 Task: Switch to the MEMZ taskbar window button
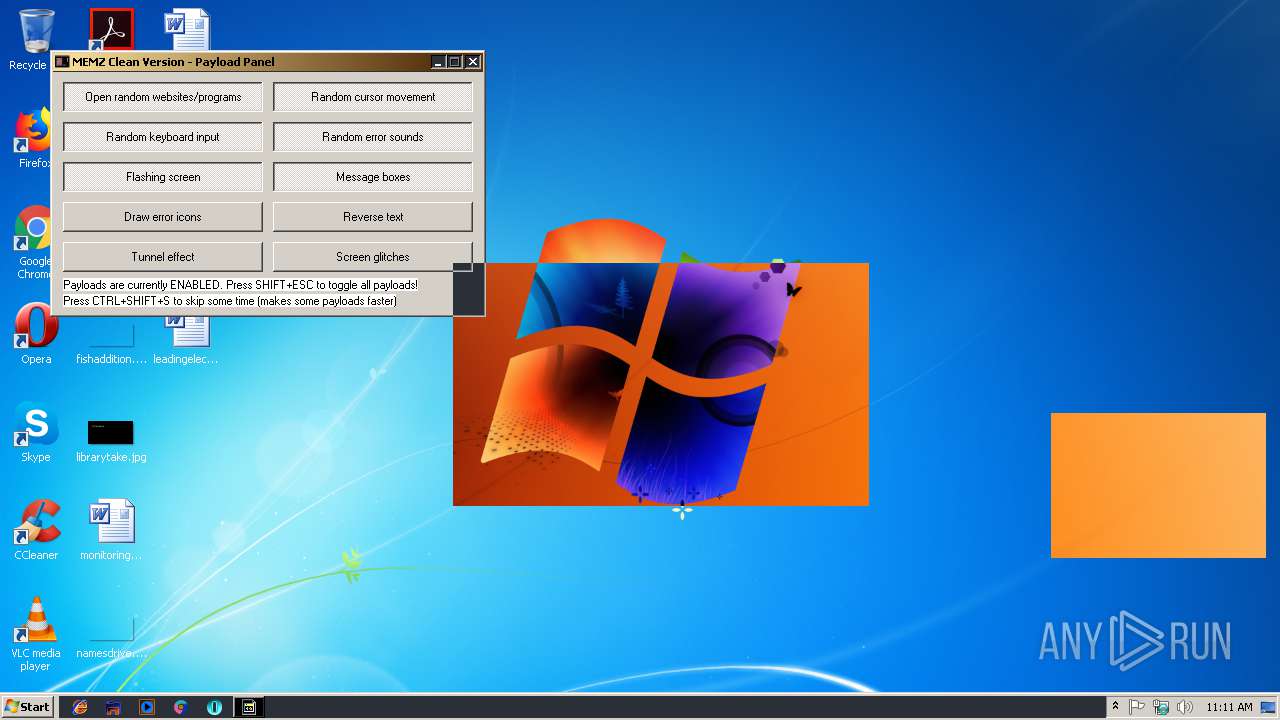click(x=249, y=707)
